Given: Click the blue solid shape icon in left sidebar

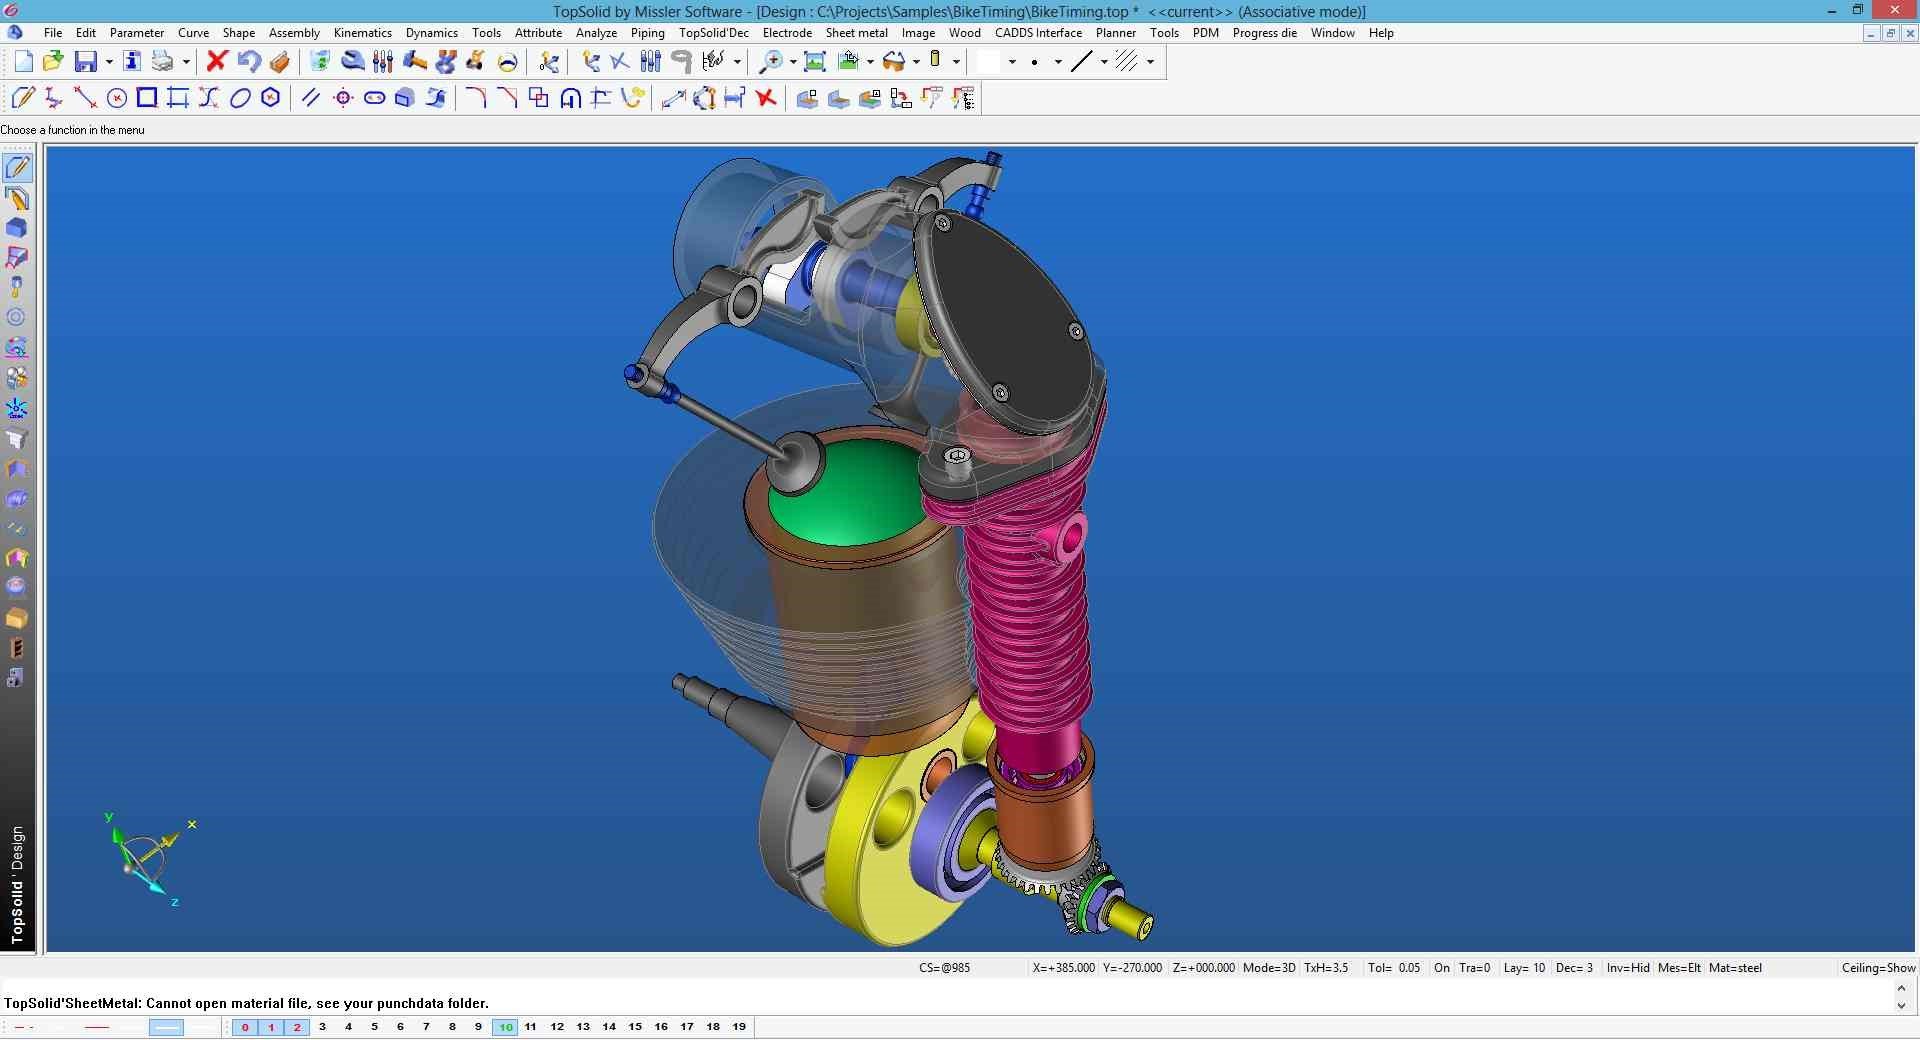Looking at the screenshot, I should pos(17,228).
